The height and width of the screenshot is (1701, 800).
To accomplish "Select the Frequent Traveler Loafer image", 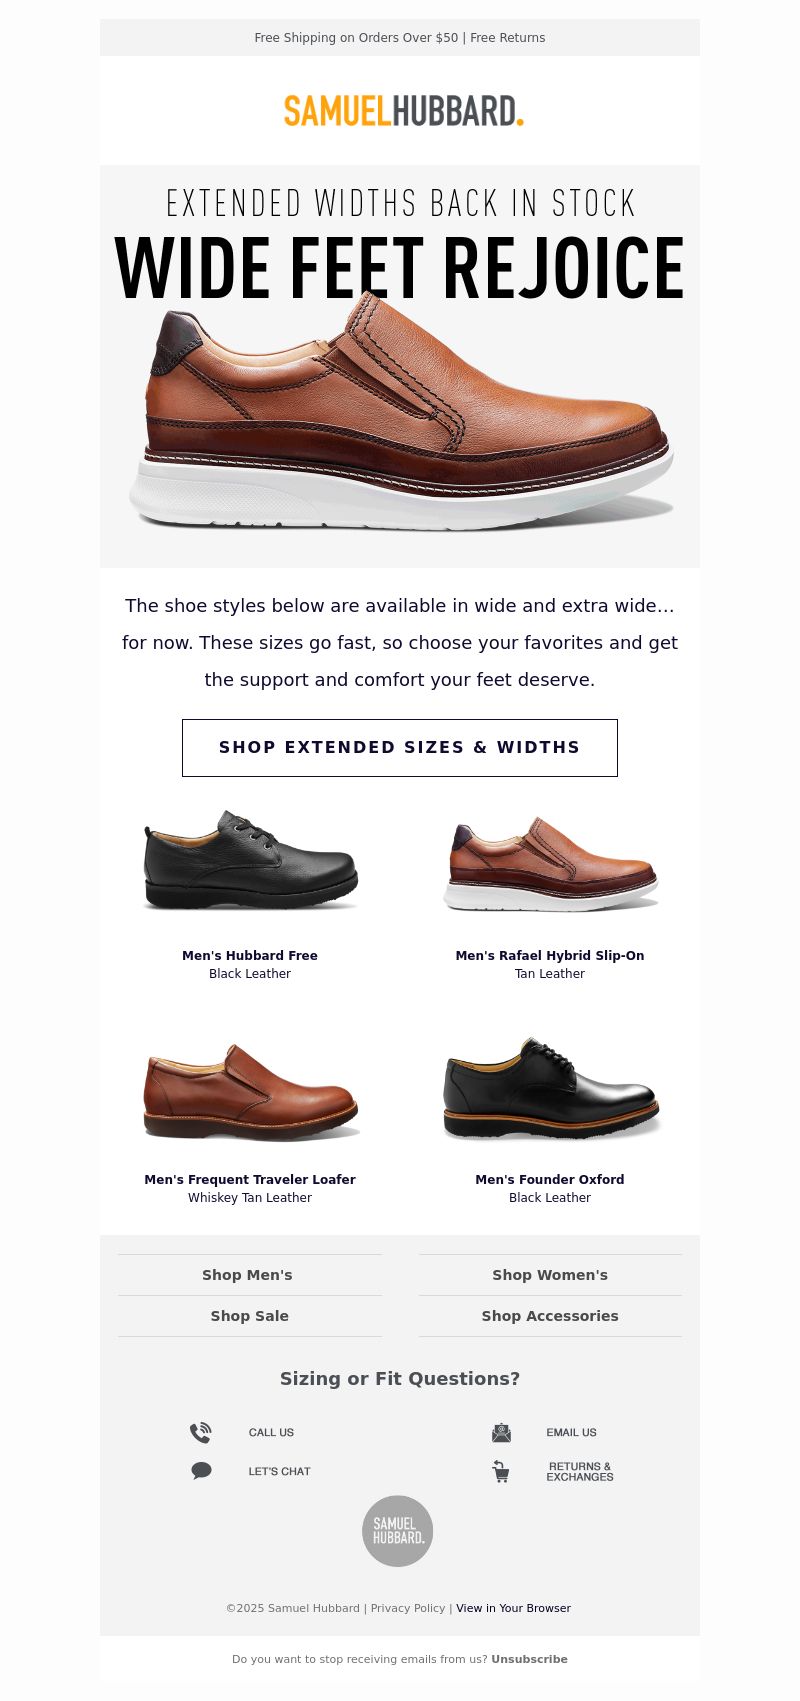I will tap(250, 1091).
